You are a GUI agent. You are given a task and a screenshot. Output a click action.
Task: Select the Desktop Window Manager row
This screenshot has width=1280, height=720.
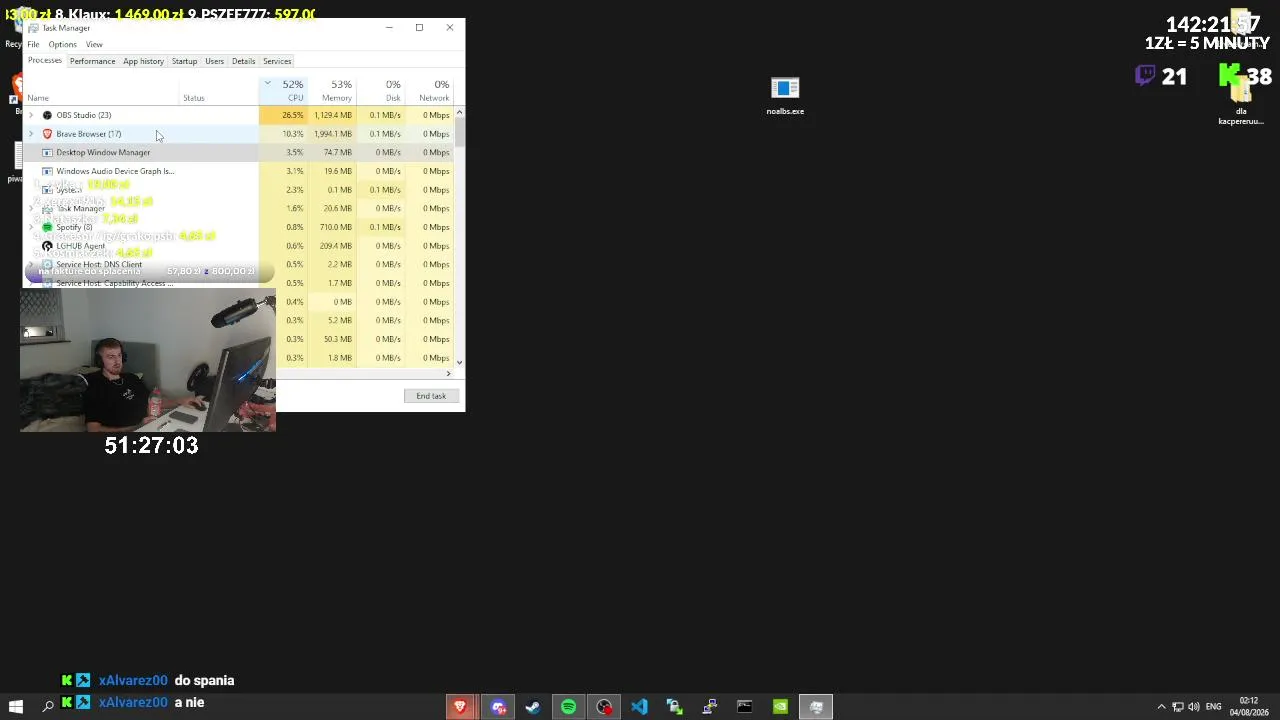coord(239,152)
